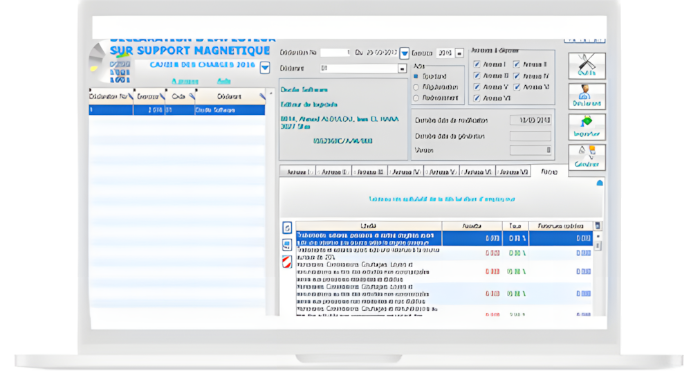Click the filter icon on Exercice column
The image size is (700, 371).
(x=162, y=96)
